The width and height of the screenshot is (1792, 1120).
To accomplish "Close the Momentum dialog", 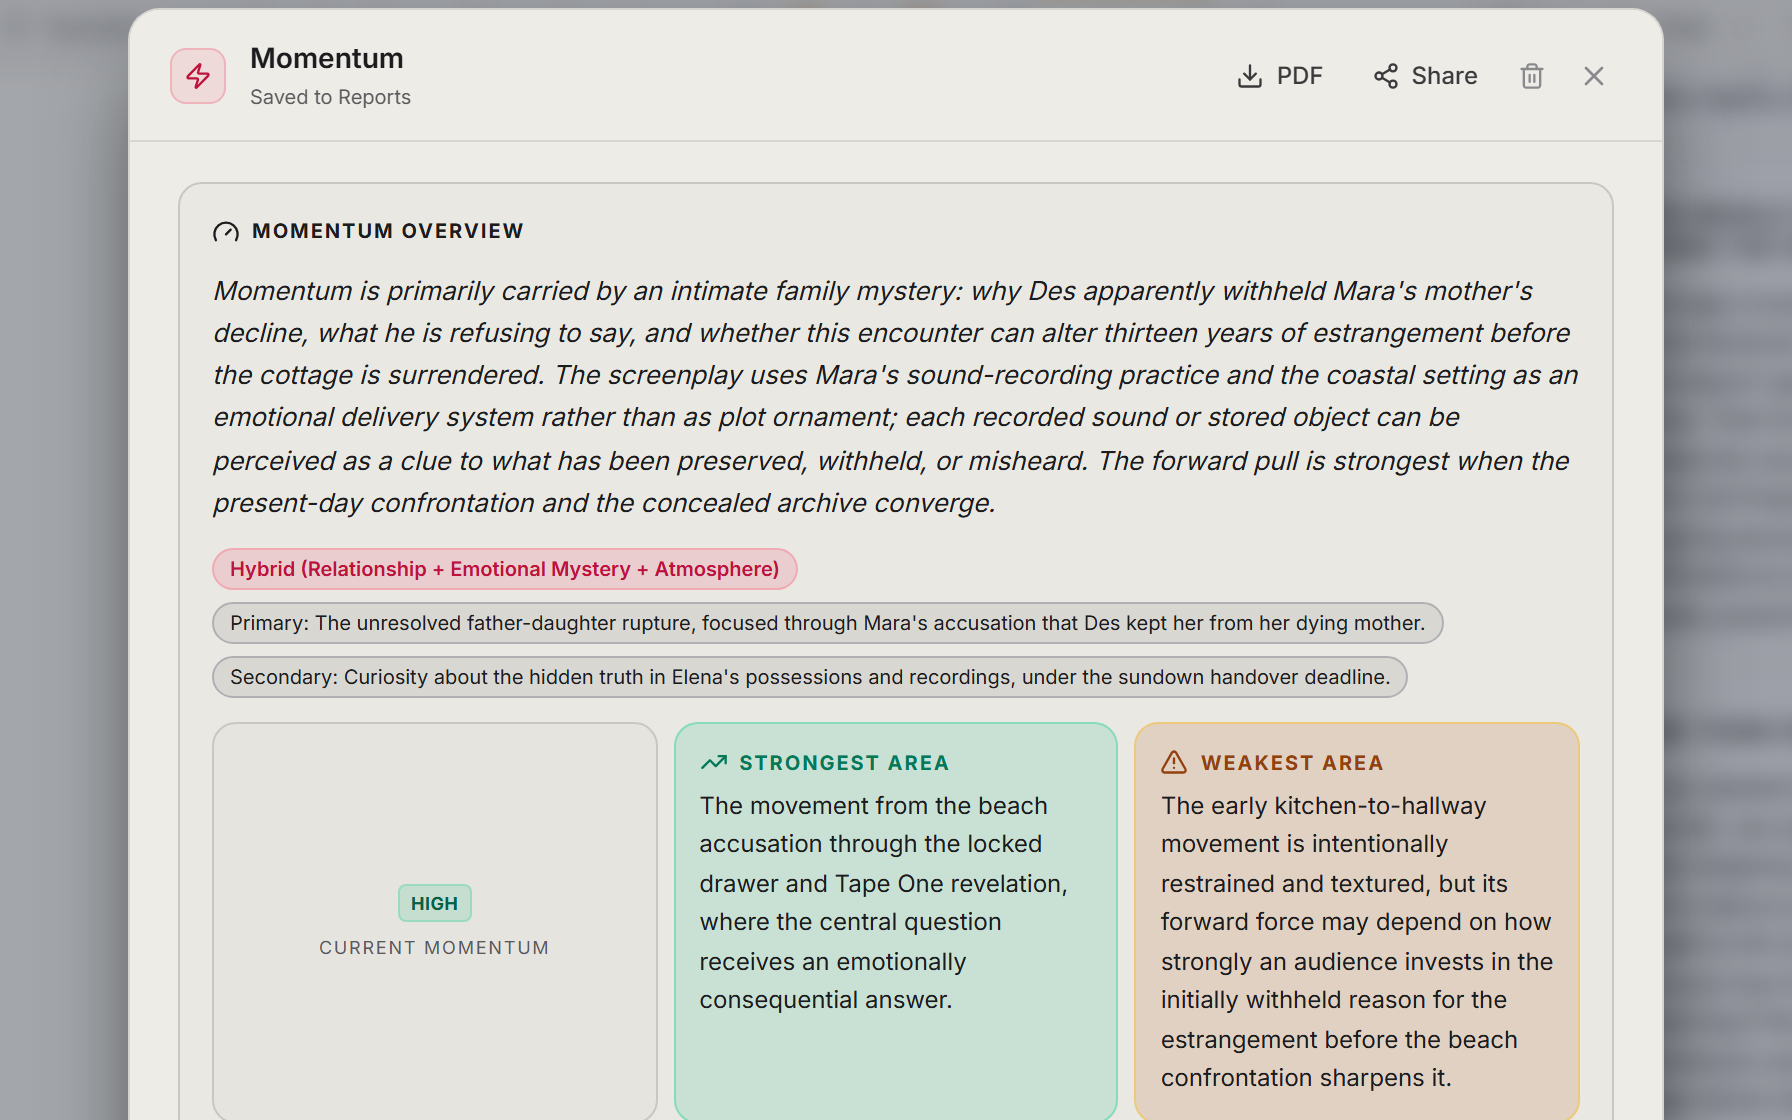I will point(1594,76).
